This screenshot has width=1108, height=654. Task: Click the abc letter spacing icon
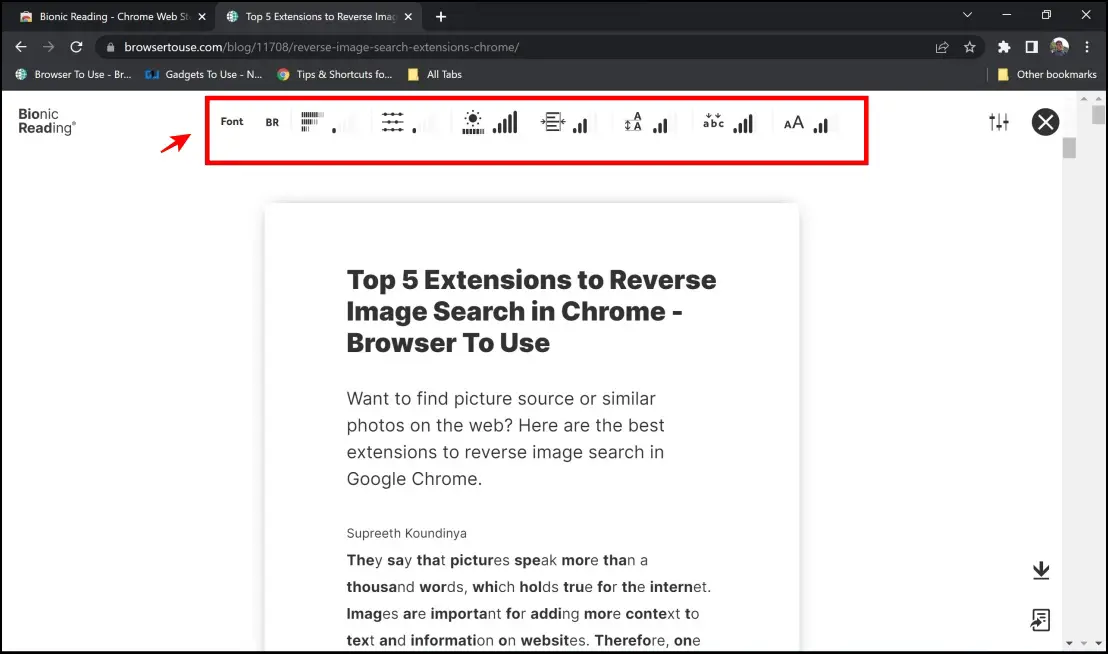pos(713,121)
